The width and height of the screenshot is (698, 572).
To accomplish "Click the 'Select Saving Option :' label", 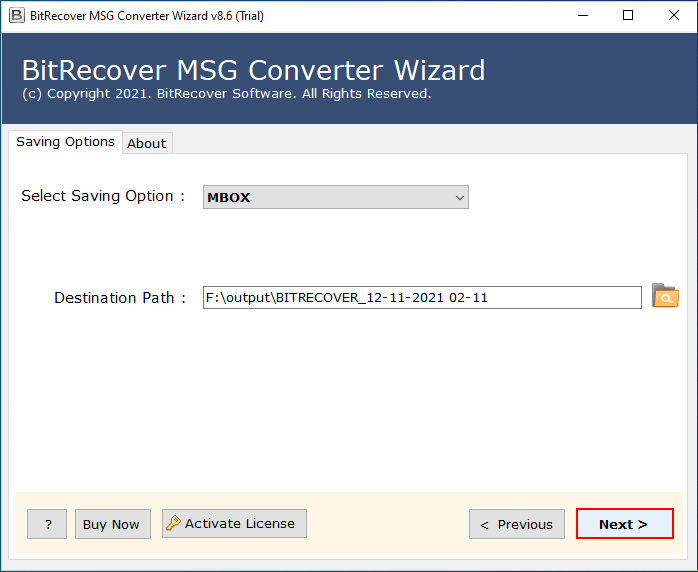I will 103,196.
